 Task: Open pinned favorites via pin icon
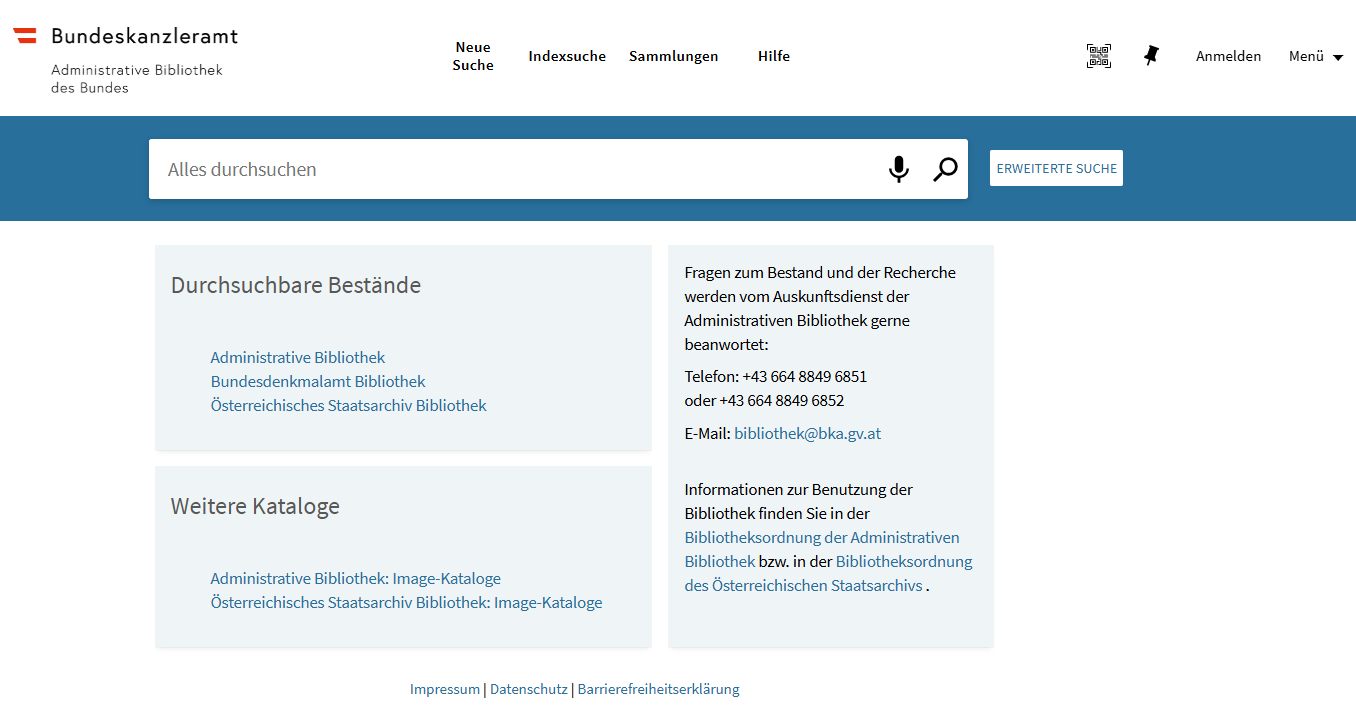click(1151, 56)
